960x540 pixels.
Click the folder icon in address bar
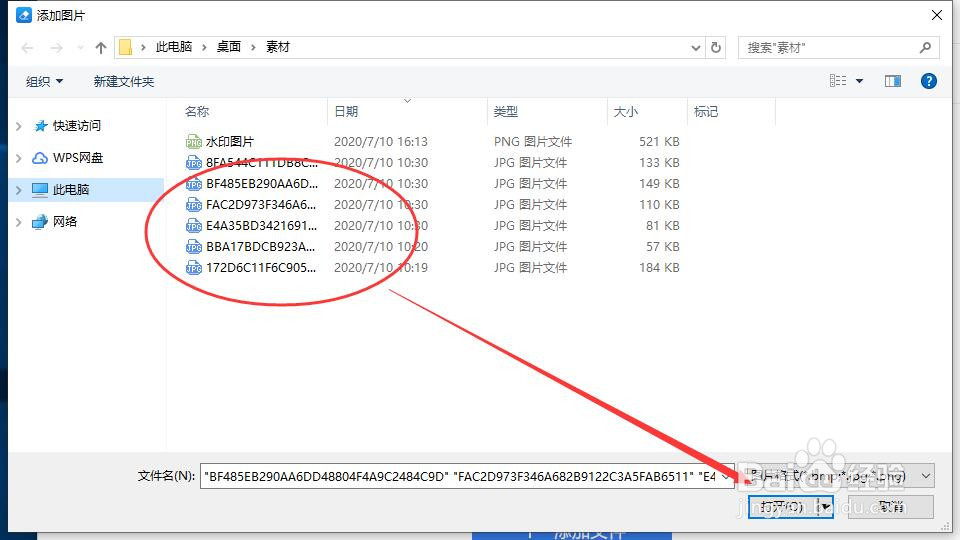click(x=125, y=47)
